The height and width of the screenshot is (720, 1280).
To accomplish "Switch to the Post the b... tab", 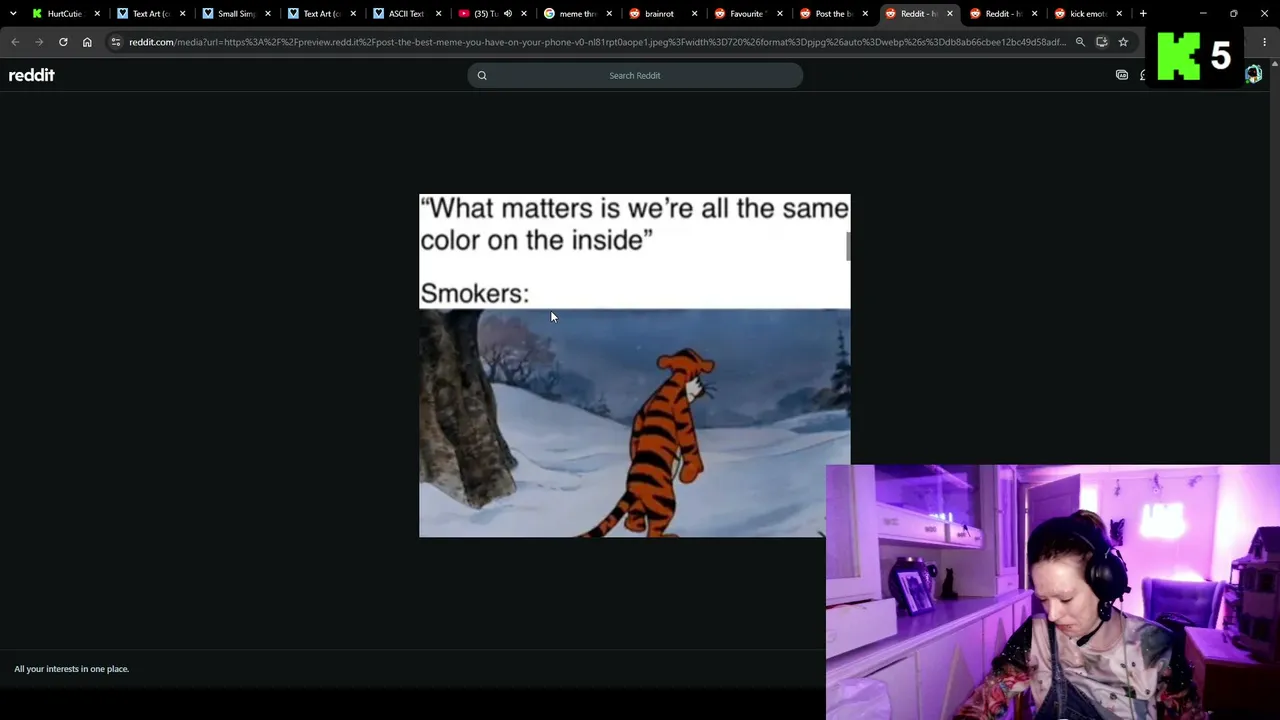I will [x=832, y=14].
